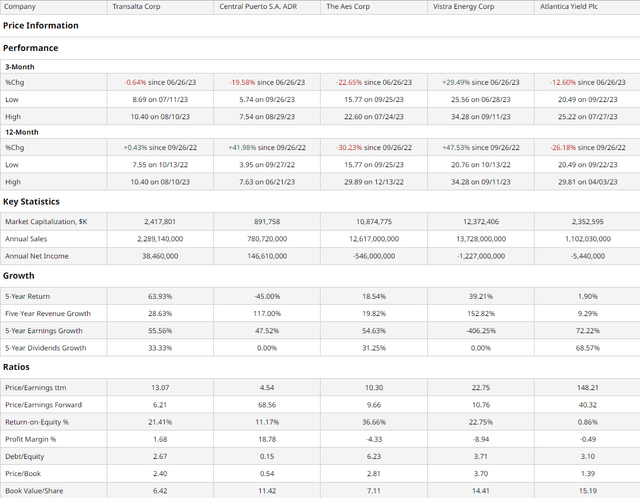Click the Transalta Corp column header
The image size is (640, 498).
click(x=136, y=7)
